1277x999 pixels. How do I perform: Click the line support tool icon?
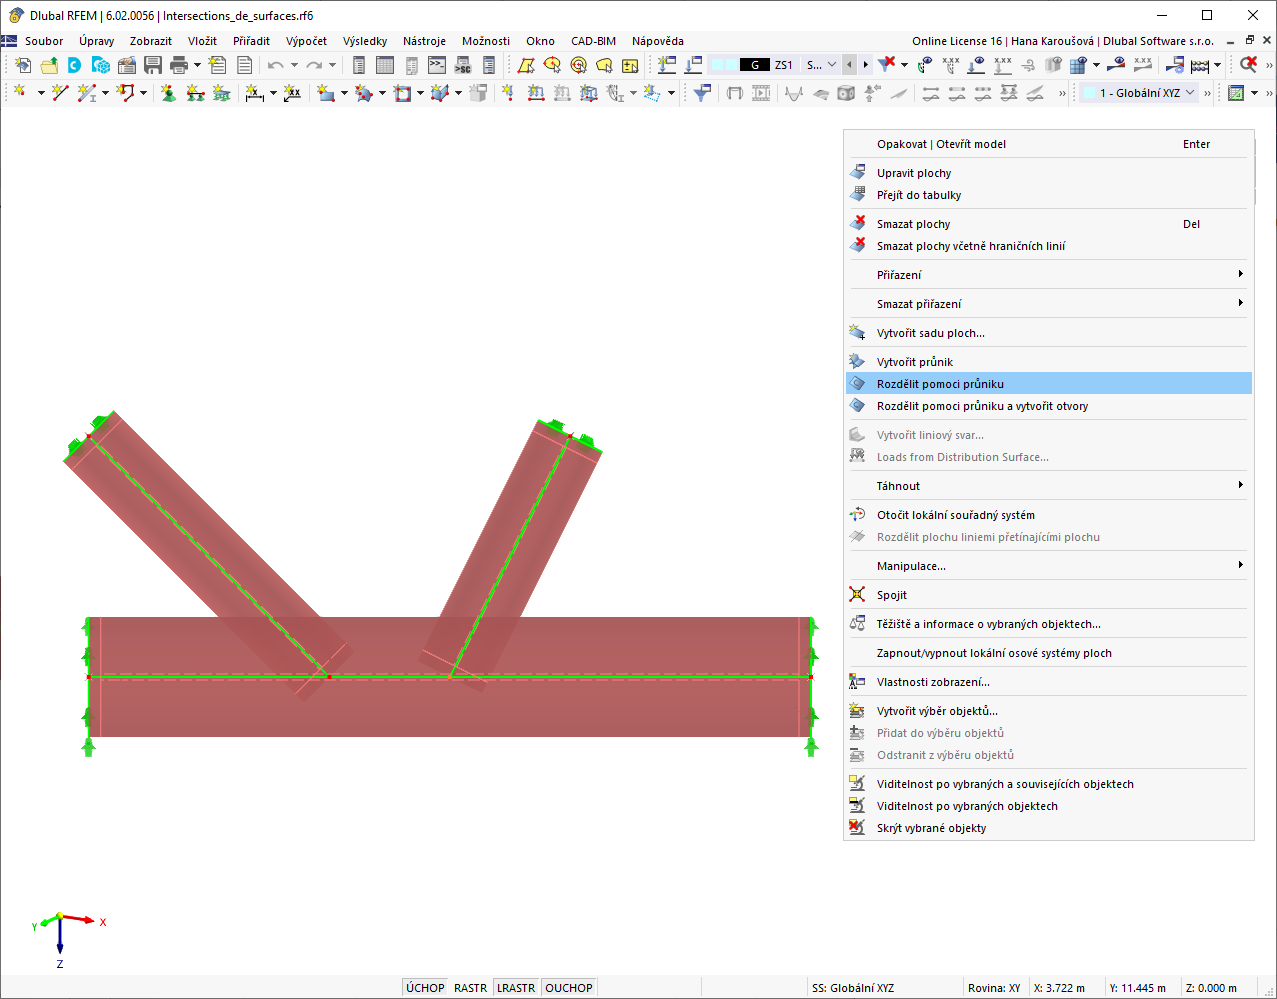(x=195, y=93)
